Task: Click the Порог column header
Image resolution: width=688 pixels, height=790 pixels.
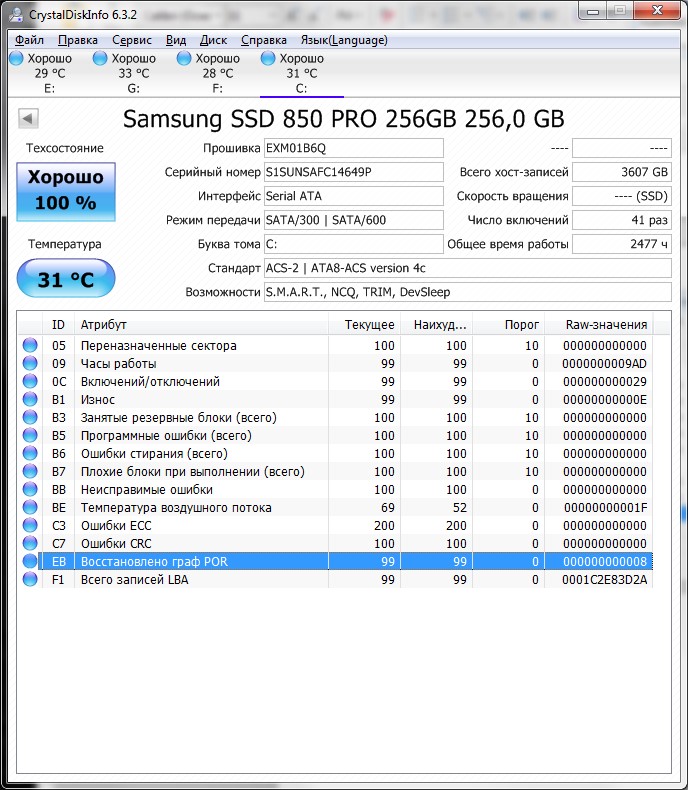Action: tap(509, 324)
